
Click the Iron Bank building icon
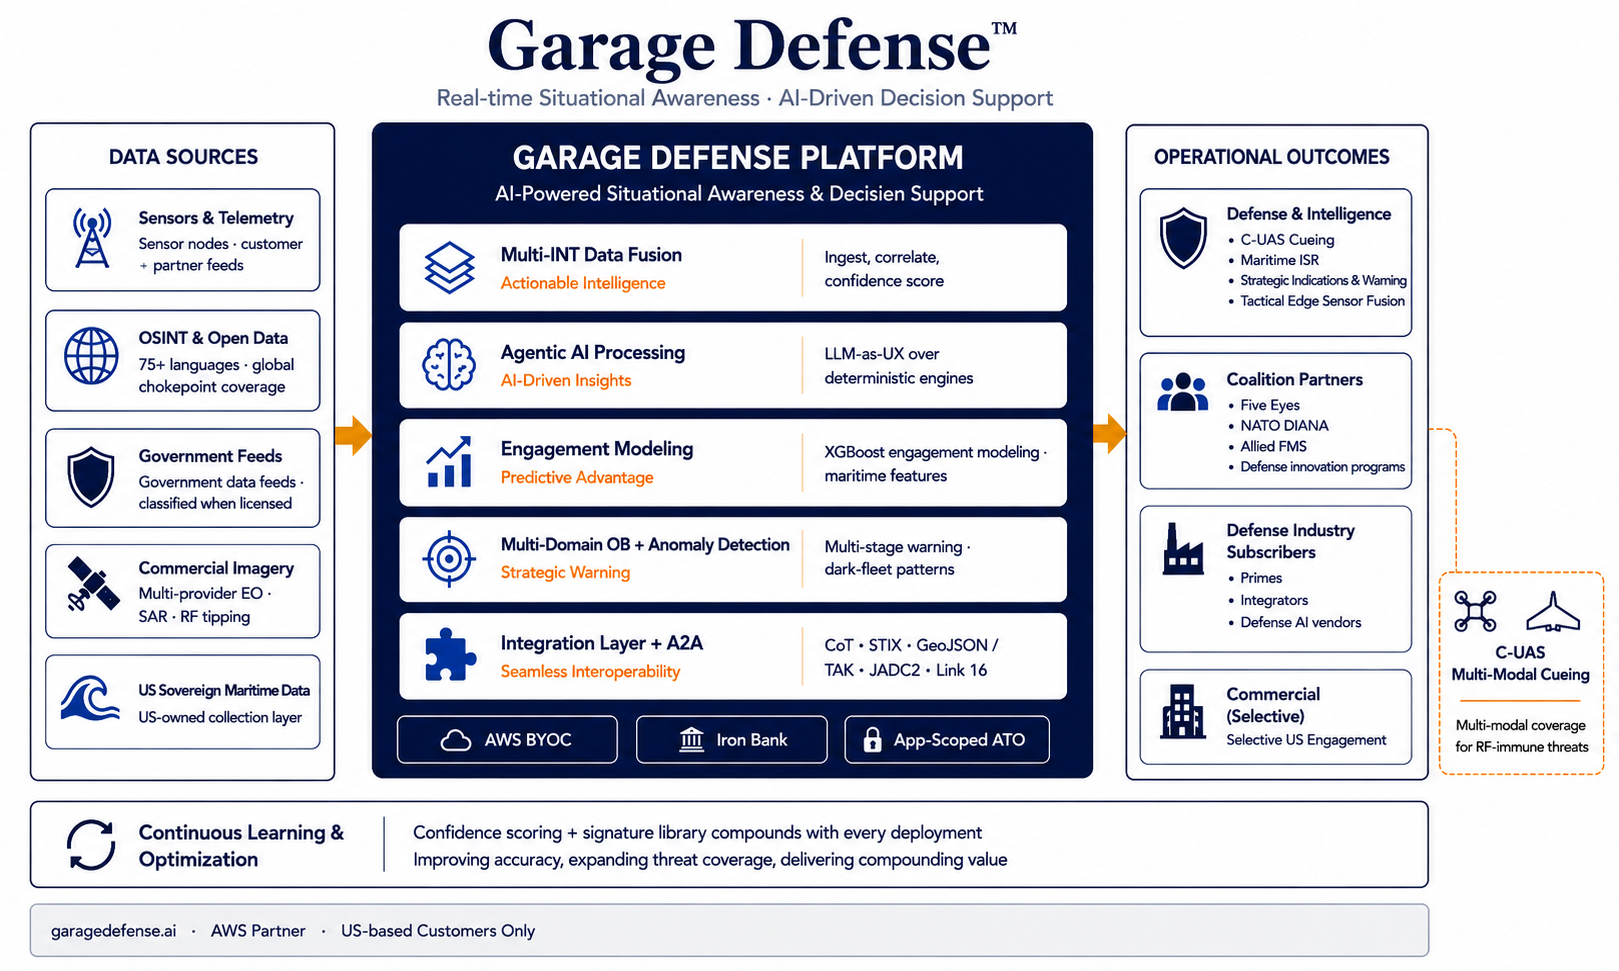[691, 740]
